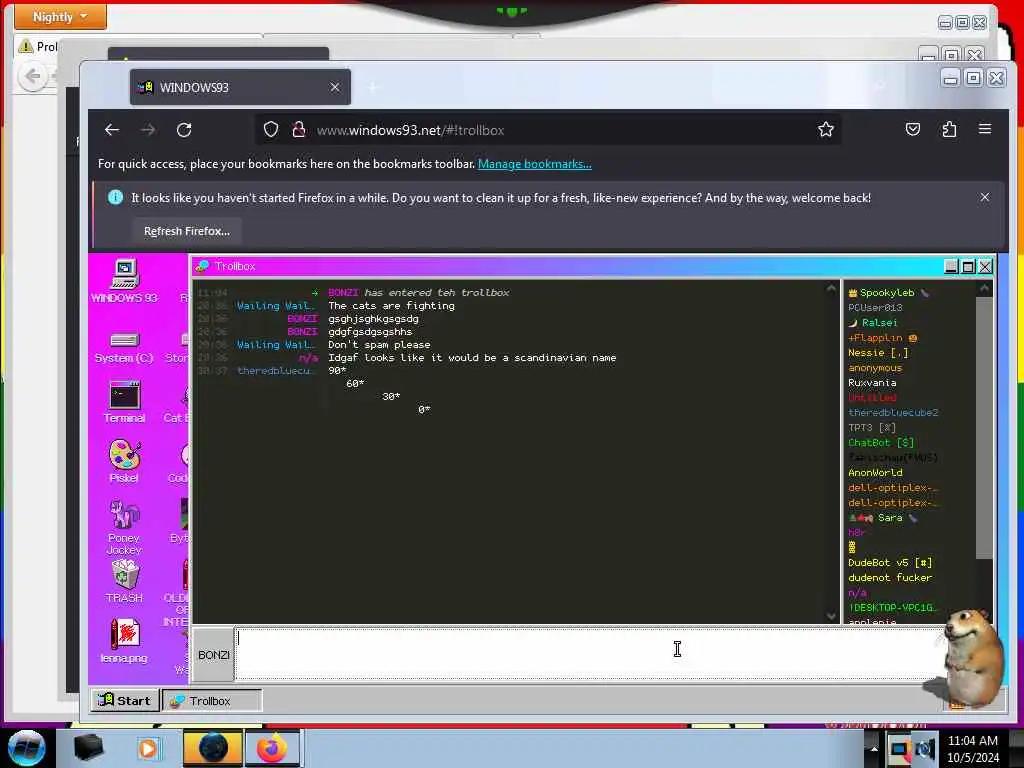Viewport: 1024px width, 768px height.
Task: Open the TRASH recycle bin icon
Action: pos(124,581)
